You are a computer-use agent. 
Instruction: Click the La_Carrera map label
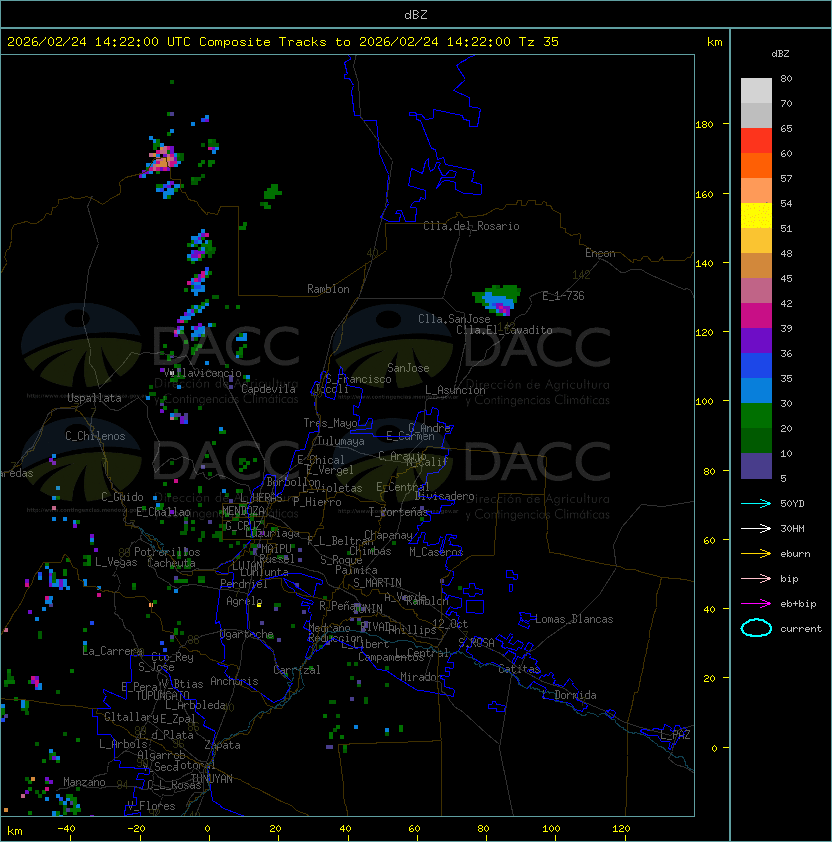click(x=113, y=651)
